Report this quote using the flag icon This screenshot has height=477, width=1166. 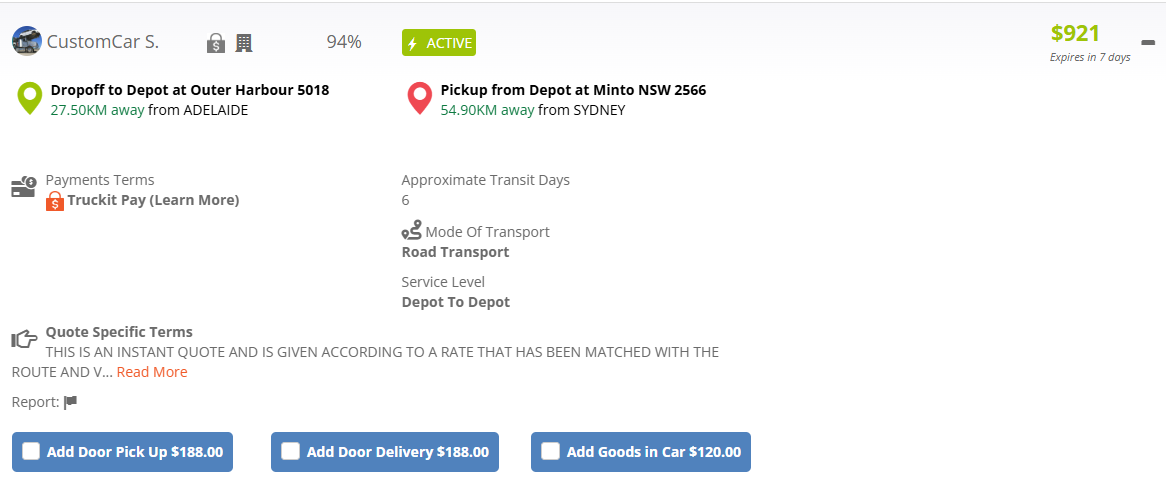70,402
